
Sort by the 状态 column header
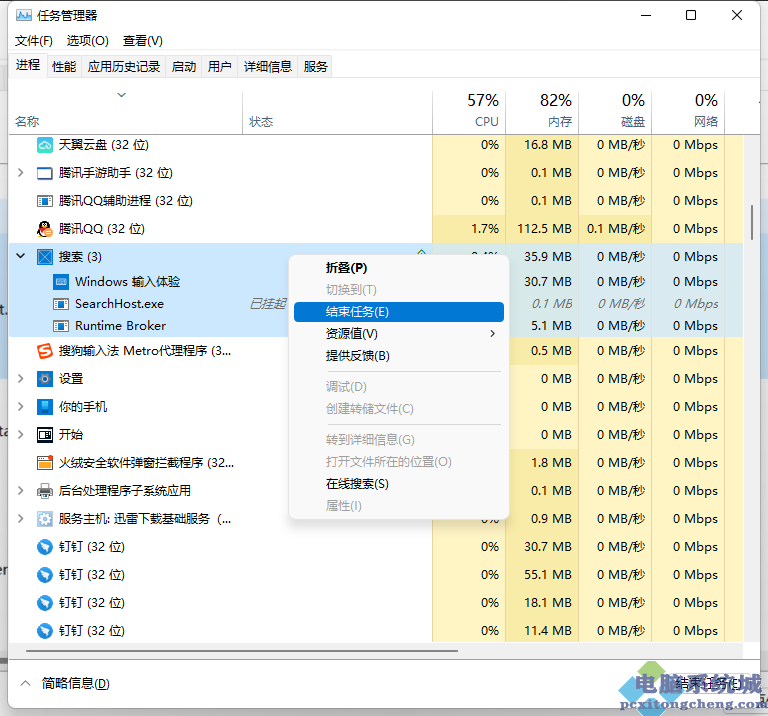[337, 112]
